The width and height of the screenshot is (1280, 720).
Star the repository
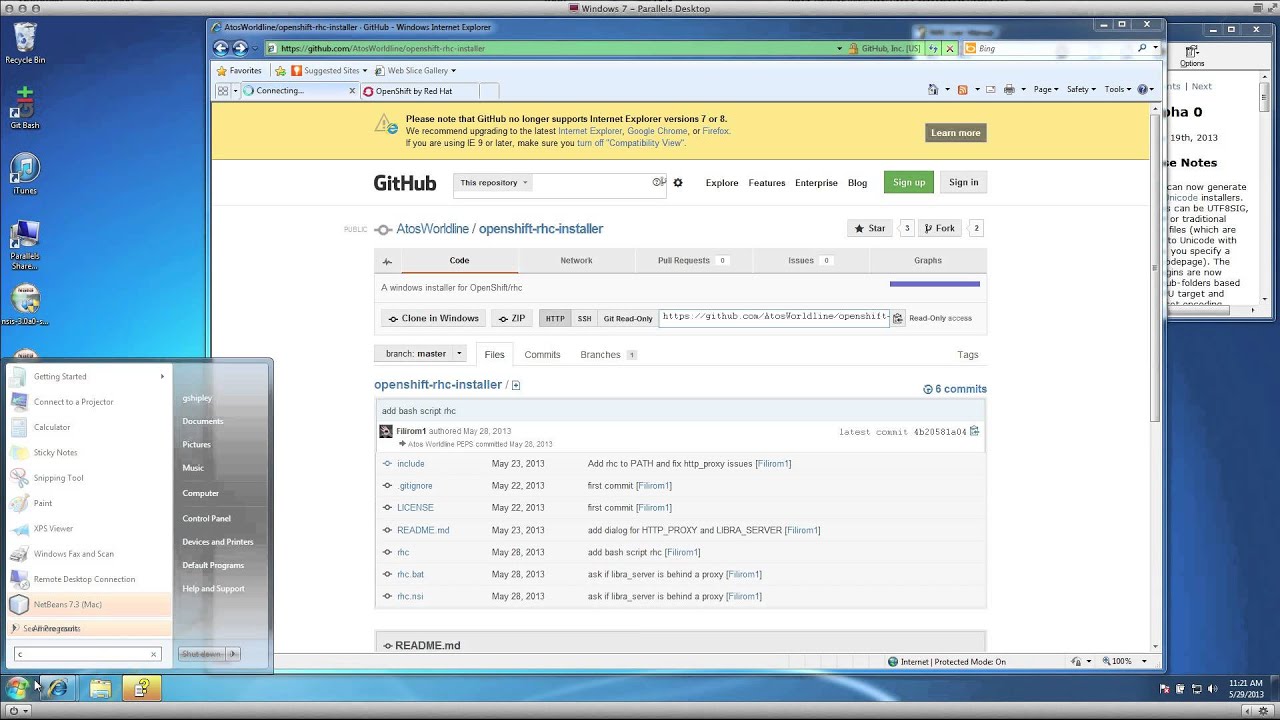(x=870, y=228)
